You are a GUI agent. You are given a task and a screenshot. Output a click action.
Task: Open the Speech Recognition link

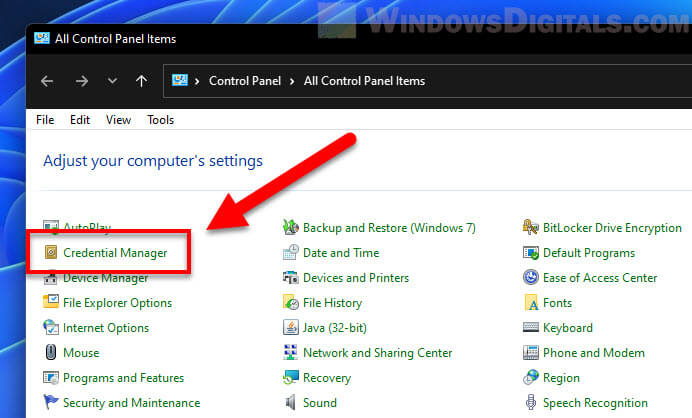pos(595,403)
